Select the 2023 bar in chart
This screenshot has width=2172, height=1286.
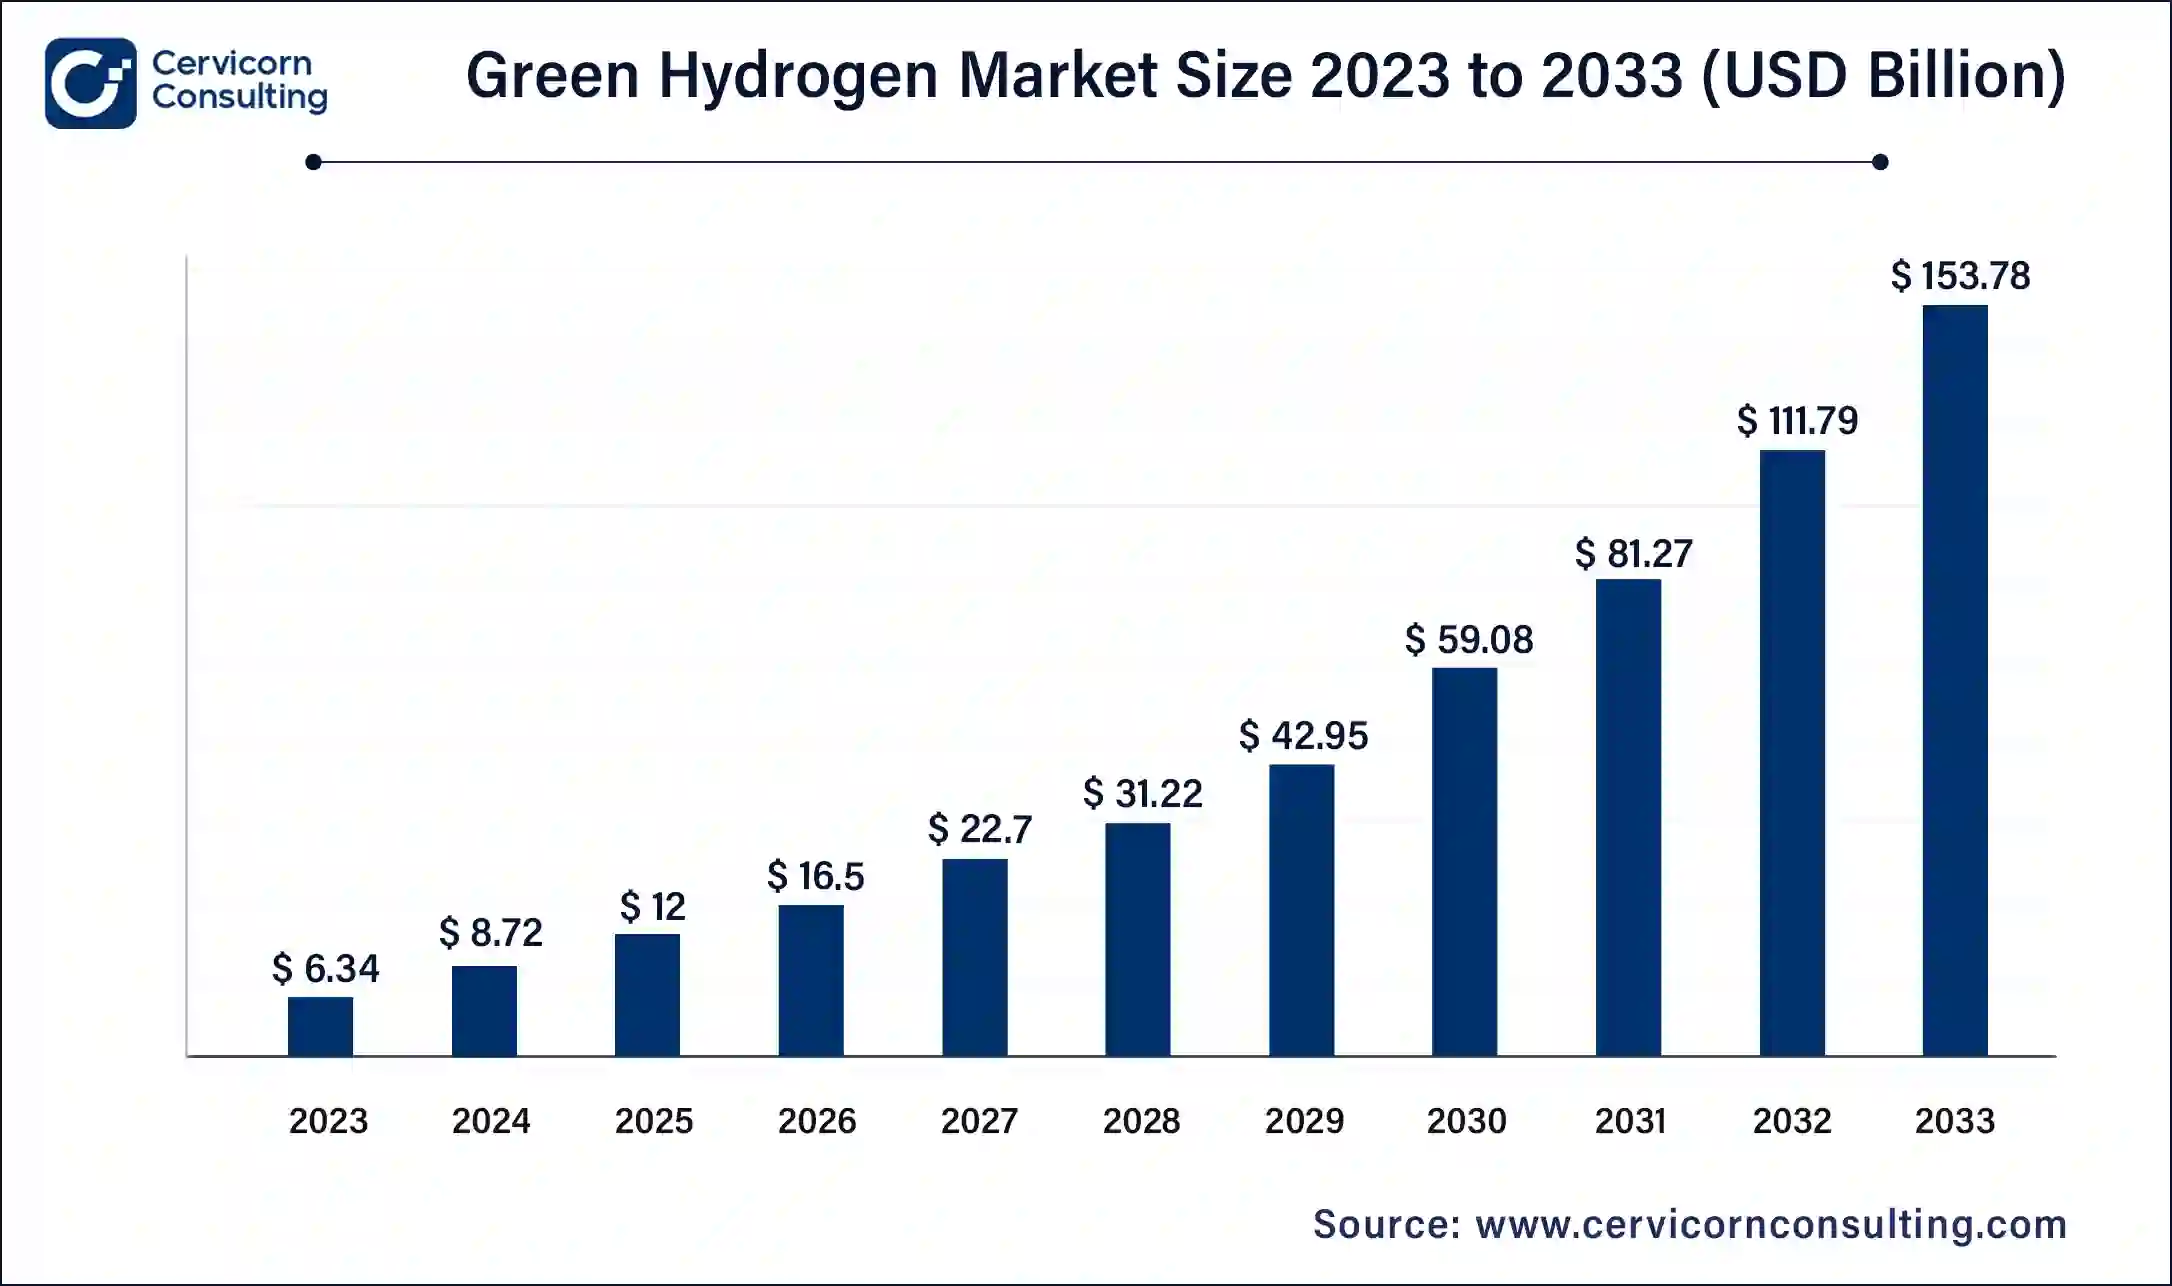[x=320, y=1026]
